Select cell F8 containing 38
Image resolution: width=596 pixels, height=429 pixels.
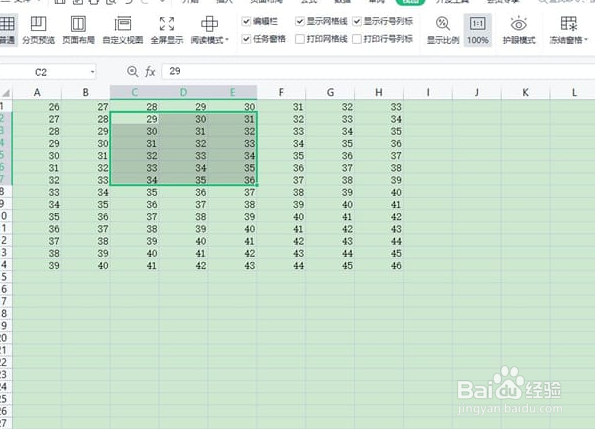[x=281, y=192]
